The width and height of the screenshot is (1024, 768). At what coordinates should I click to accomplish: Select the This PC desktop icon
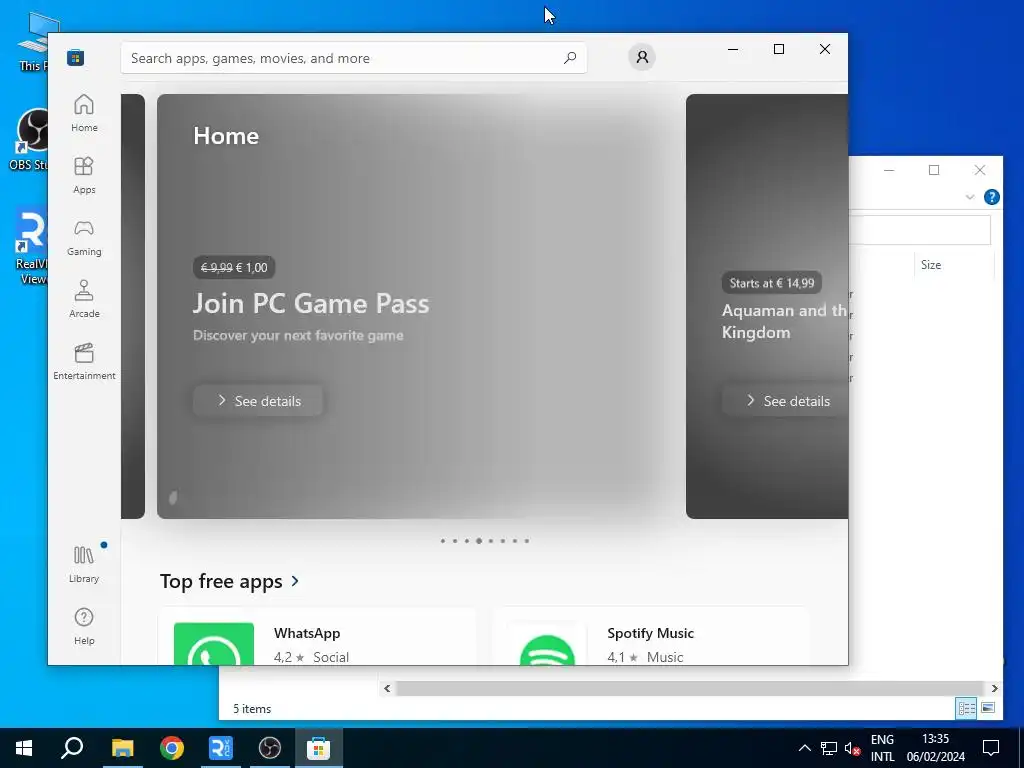click(x=34, y=42)
